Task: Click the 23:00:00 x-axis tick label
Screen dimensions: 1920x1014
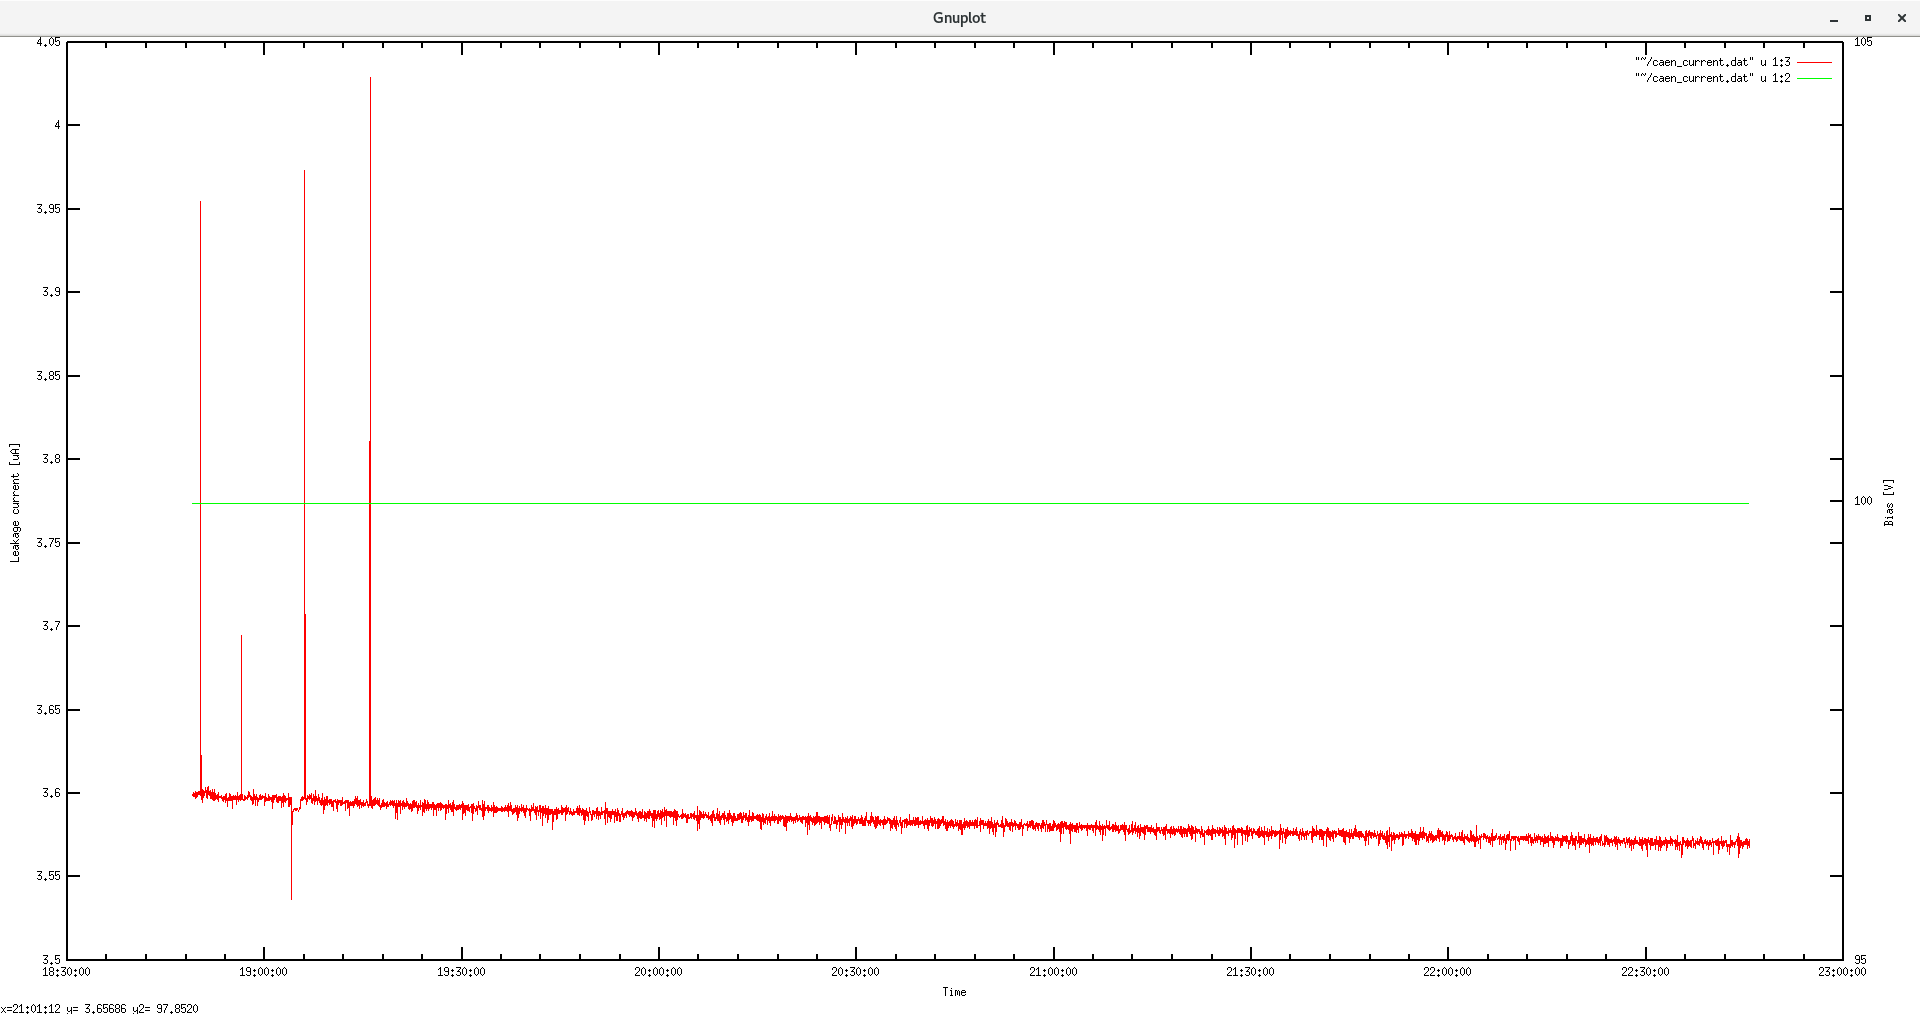Action: tap(1842, 972)
